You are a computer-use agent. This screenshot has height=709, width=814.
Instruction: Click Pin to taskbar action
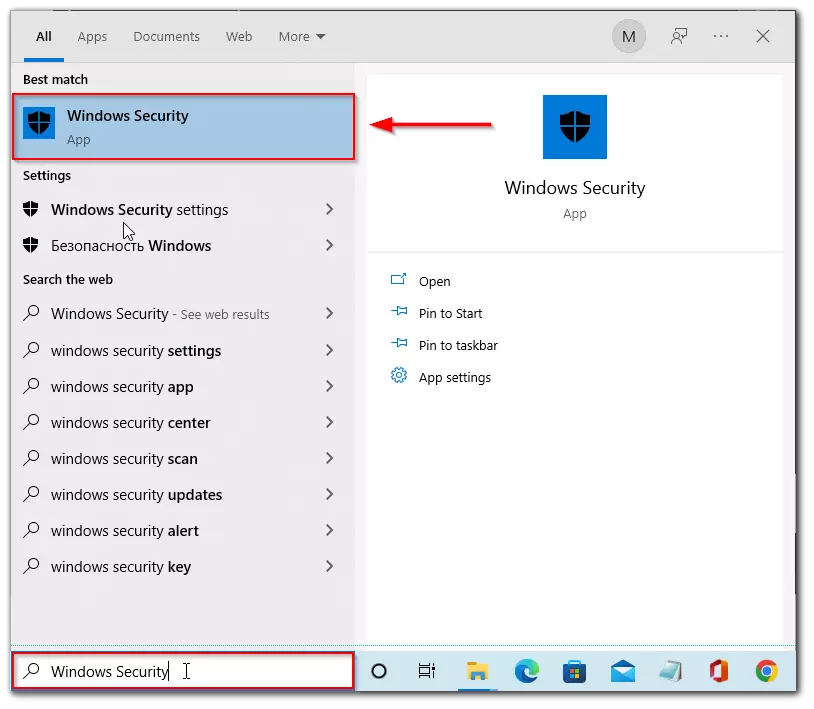click(x=458, y=346)
